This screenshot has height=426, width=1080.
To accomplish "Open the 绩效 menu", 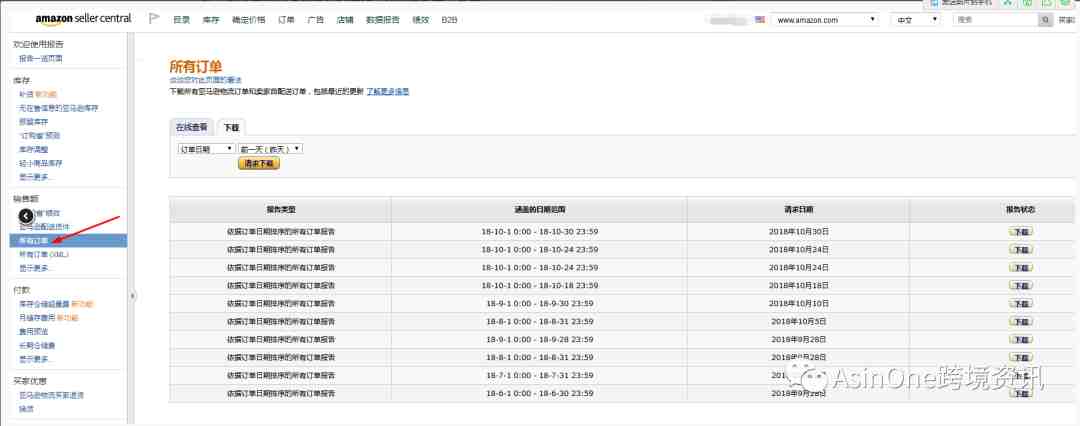I will [420, 20].
